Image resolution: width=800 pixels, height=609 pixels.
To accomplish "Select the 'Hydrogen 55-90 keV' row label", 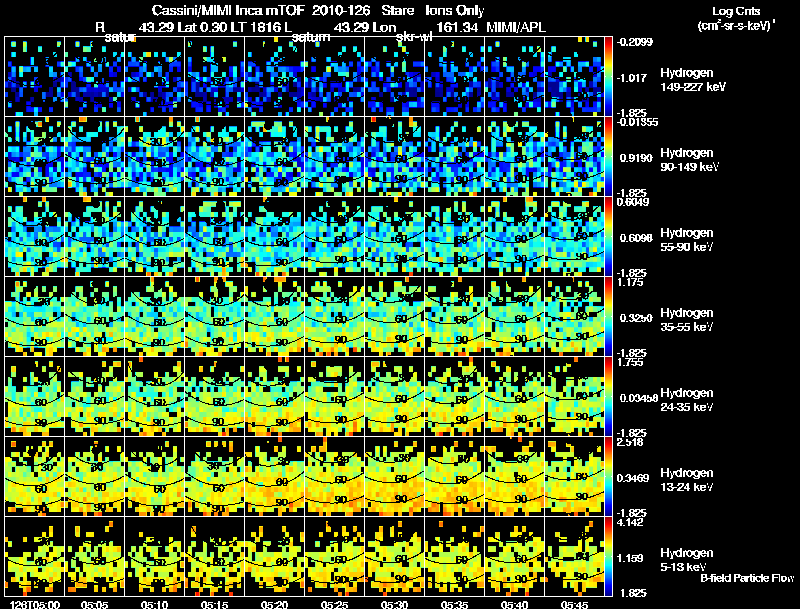I will [x=687, y=240].
